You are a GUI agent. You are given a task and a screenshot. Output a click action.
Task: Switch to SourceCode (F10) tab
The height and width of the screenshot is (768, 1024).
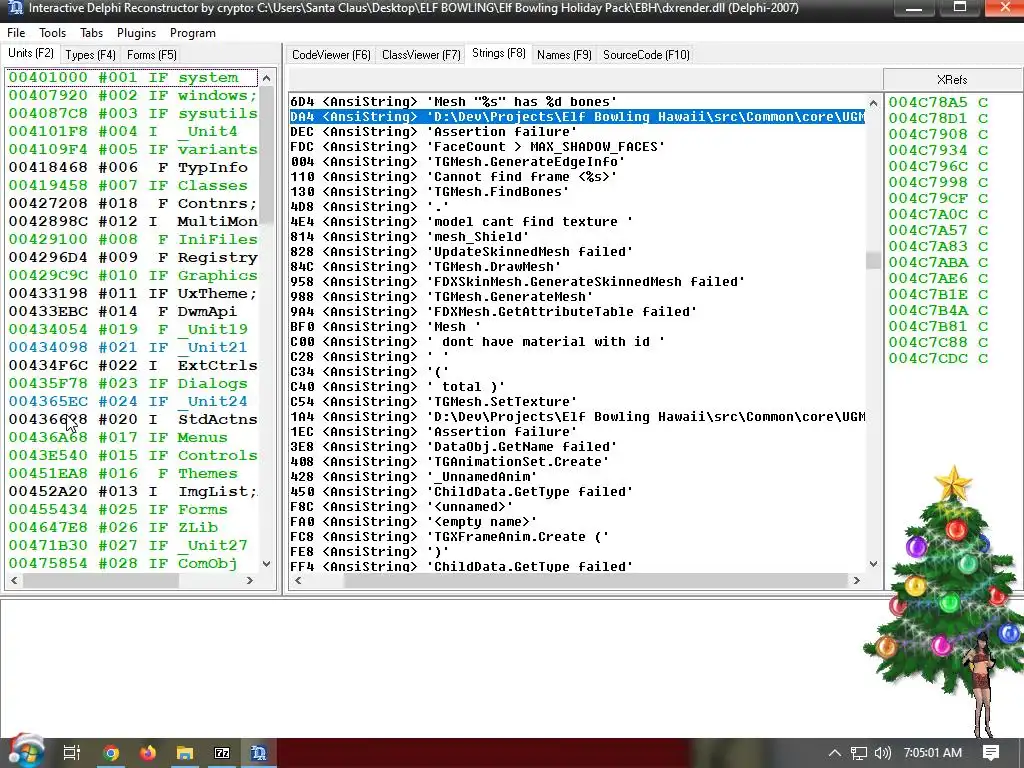pyautogui.click(x=646, y=55)
